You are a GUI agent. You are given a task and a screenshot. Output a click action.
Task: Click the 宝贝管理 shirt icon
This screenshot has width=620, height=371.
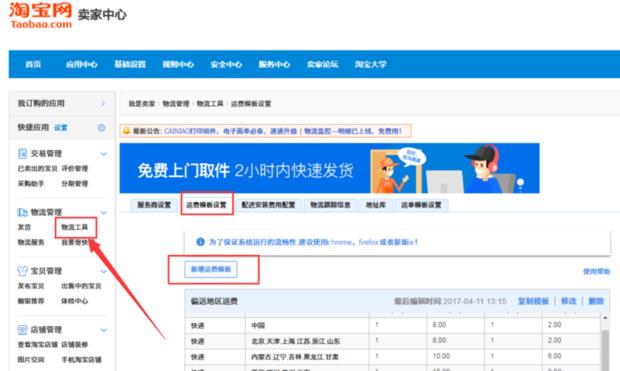point(22,271)
